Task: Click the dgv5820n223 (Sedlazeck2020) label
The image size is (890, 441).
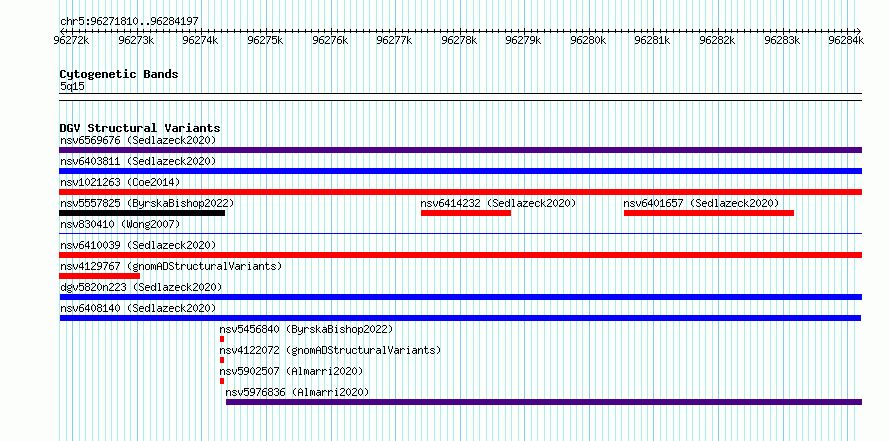Action: point(141,287)
